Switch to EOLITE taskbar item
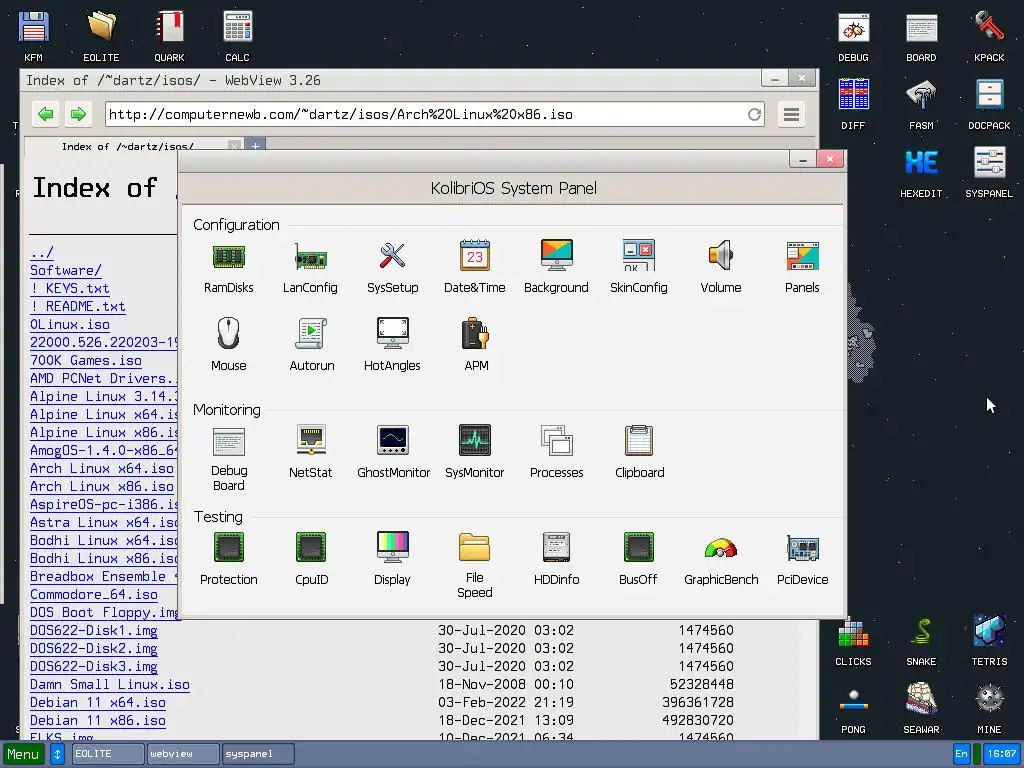 [108, 754]
